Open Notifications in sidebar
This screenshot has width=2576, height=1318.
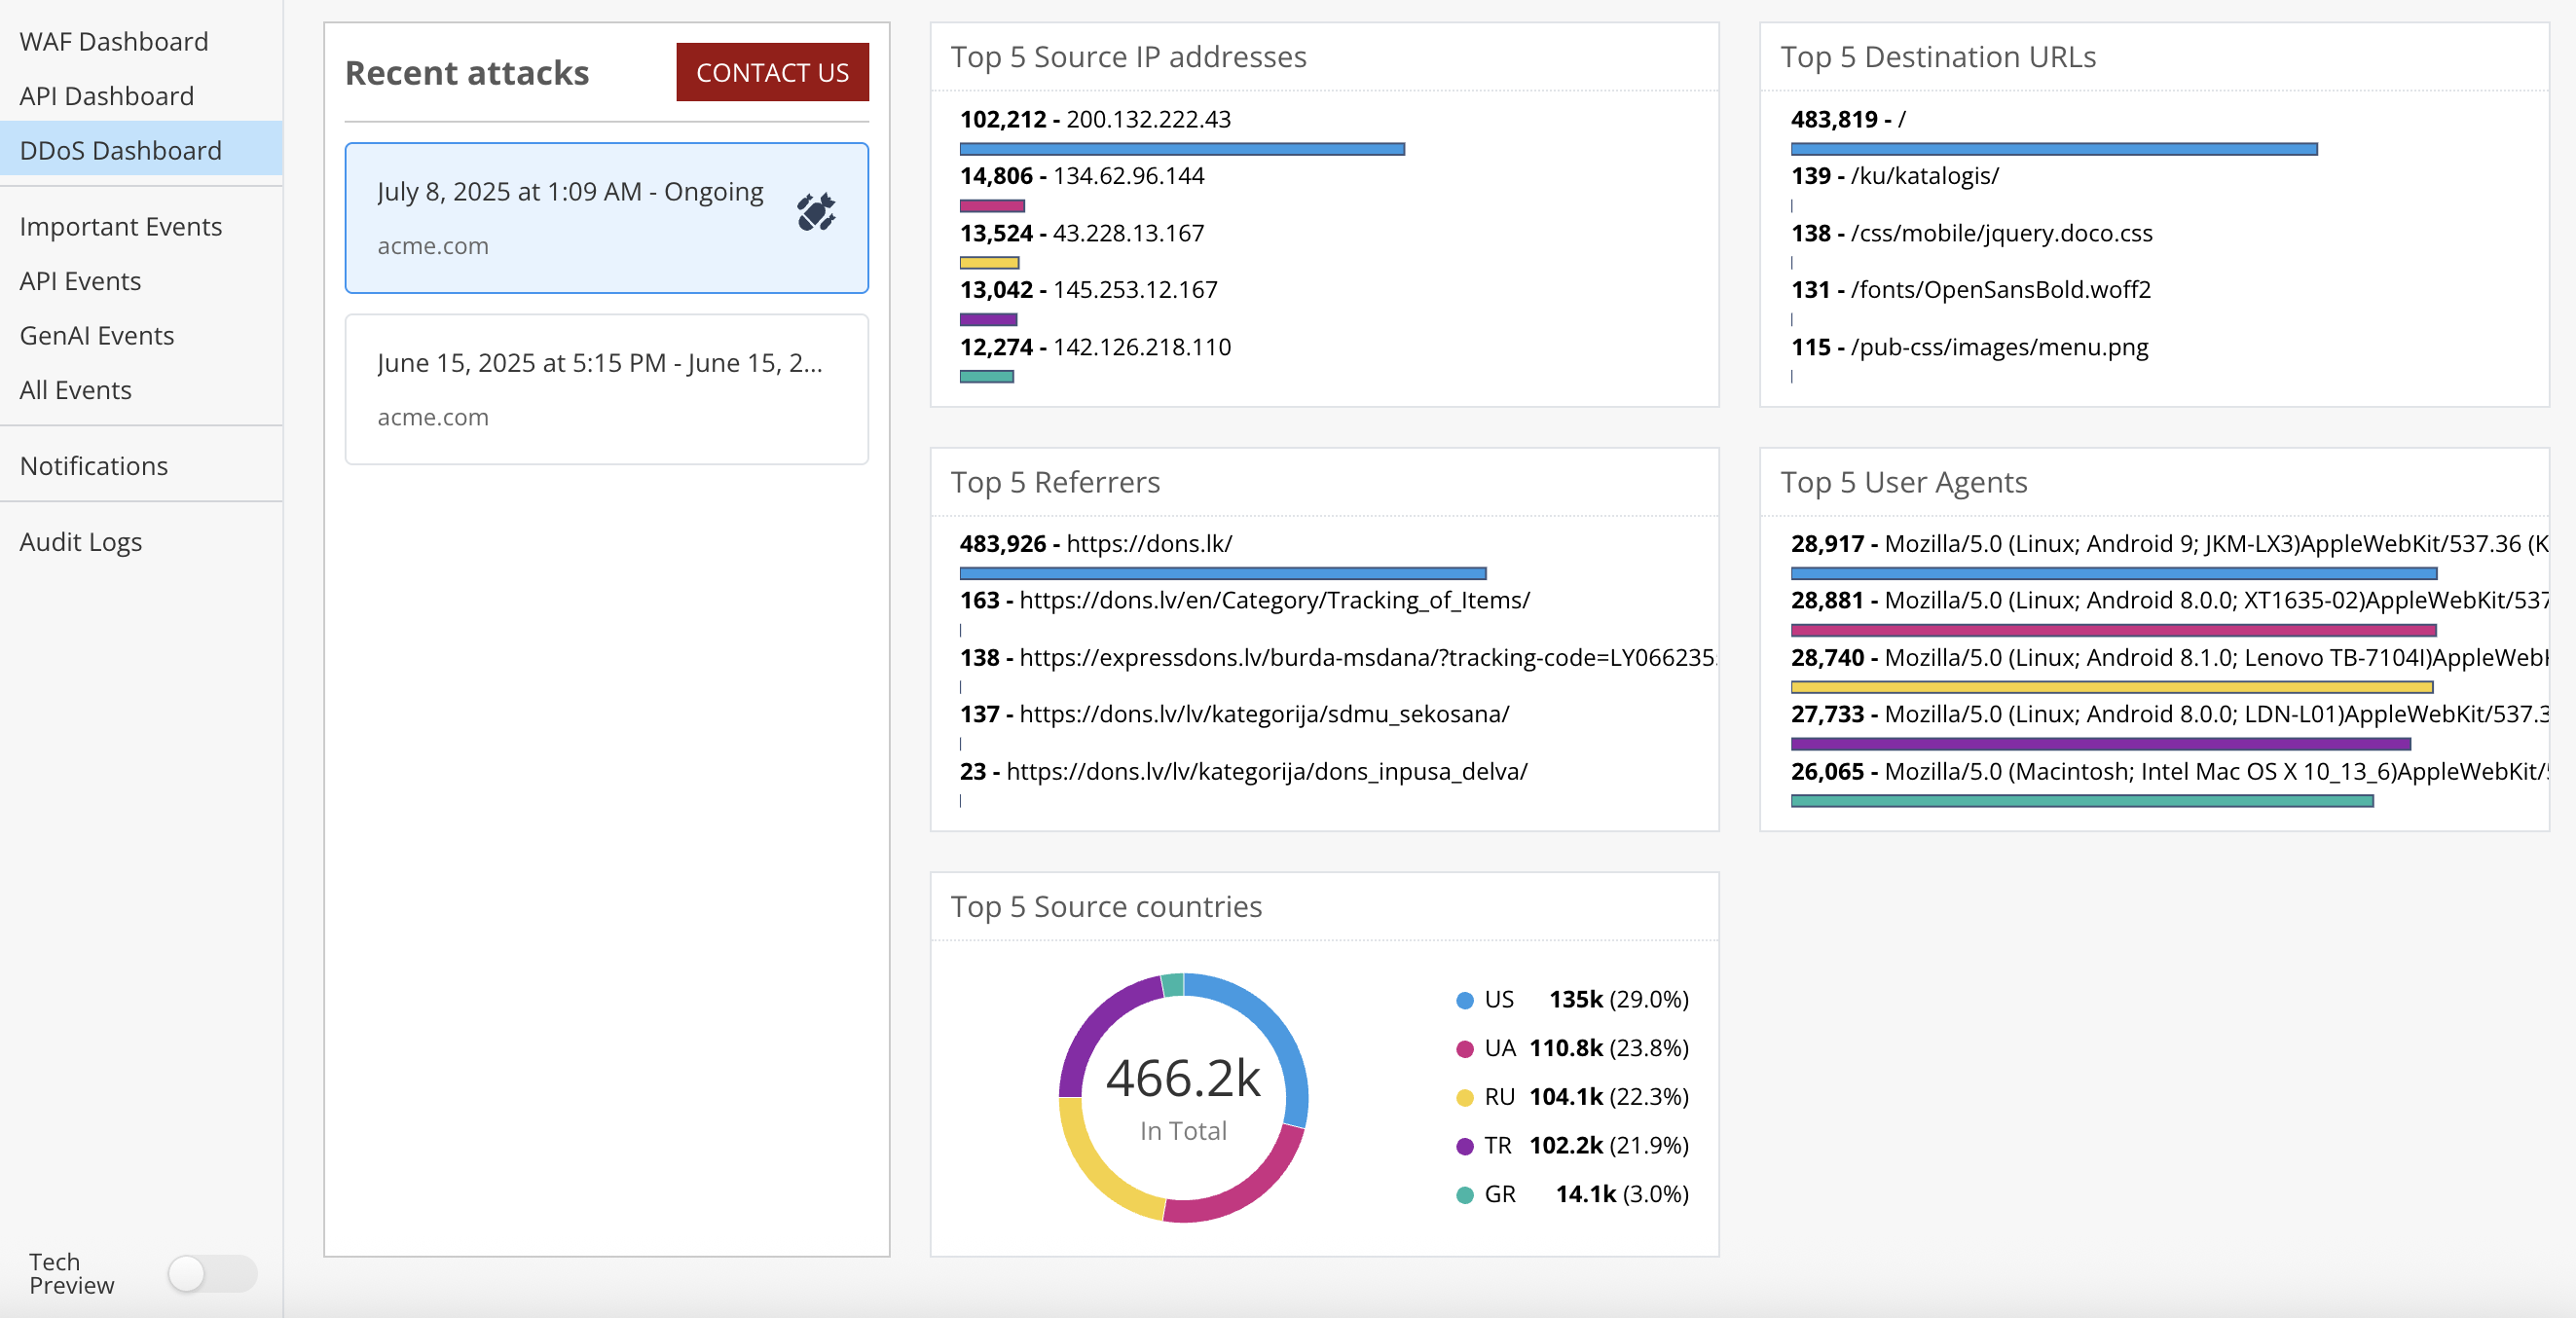click(94, 466)
